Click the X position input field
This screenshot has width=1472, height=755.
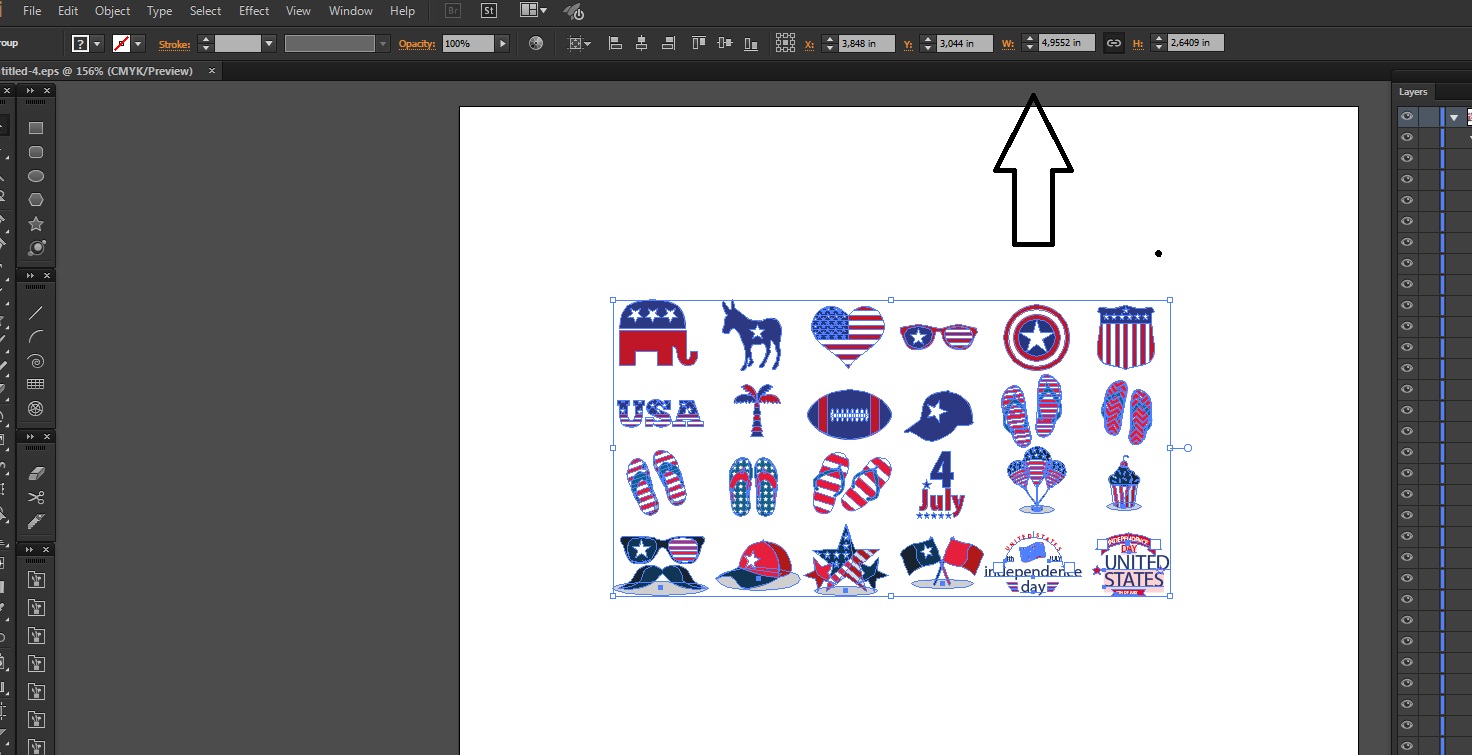pos(867,43)
